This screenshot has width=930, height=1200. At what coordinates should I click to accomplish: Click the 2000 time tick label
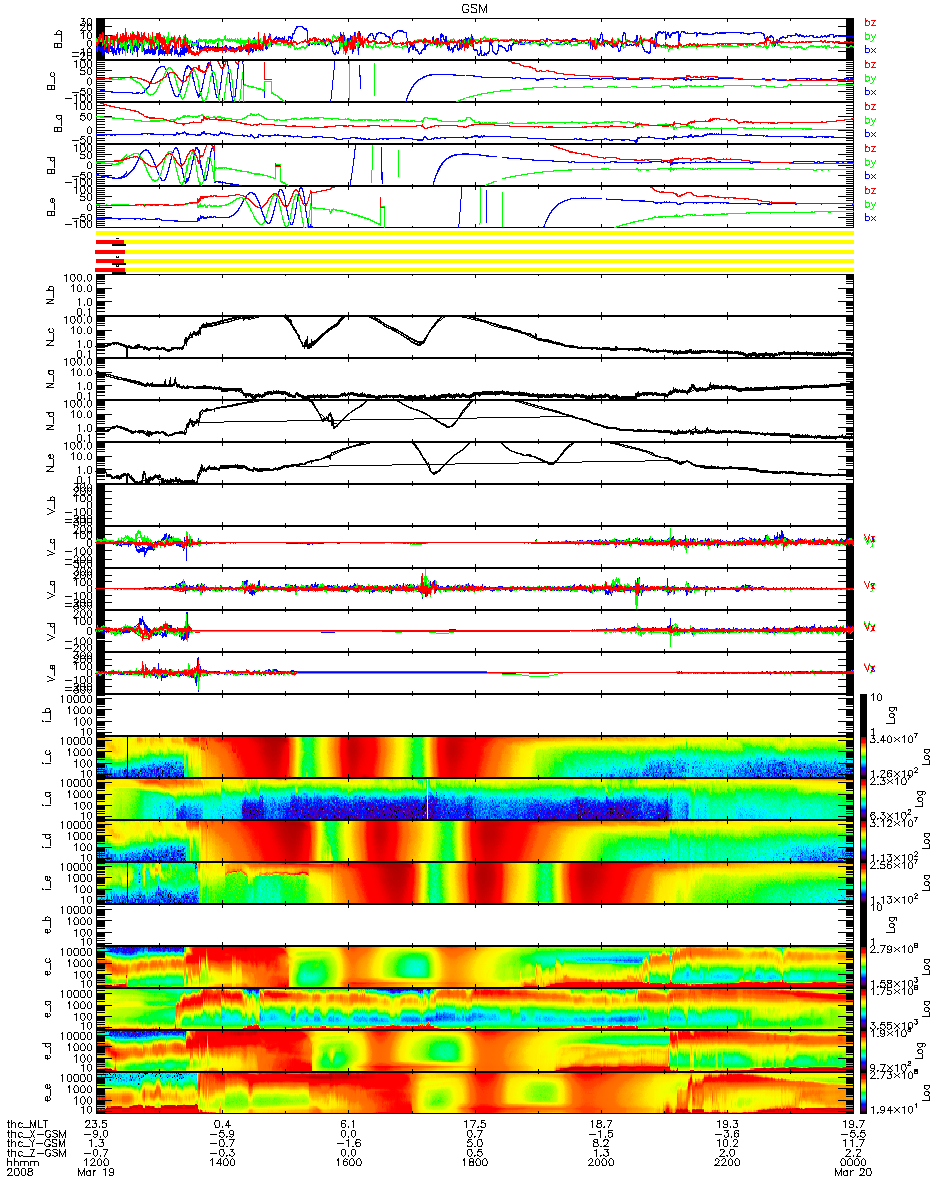click(600, 1164)
